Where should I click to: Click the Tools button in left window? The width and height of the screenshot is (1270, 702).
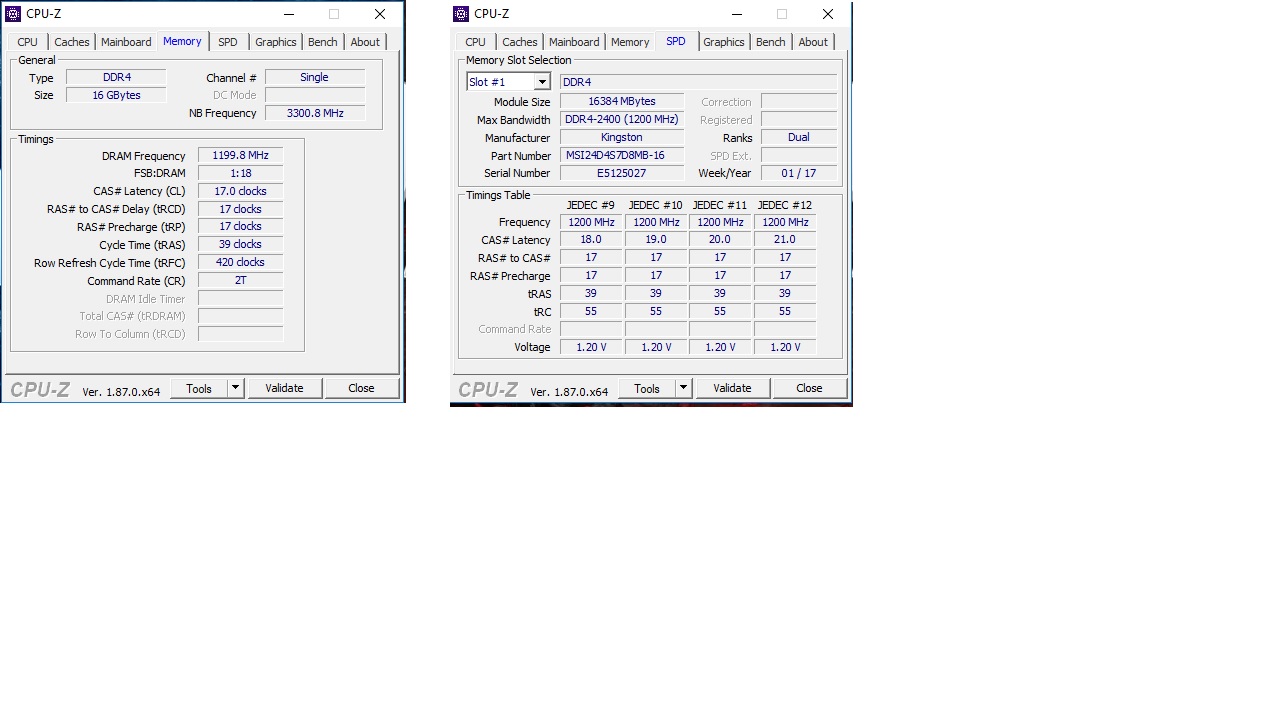coord(199,388)
